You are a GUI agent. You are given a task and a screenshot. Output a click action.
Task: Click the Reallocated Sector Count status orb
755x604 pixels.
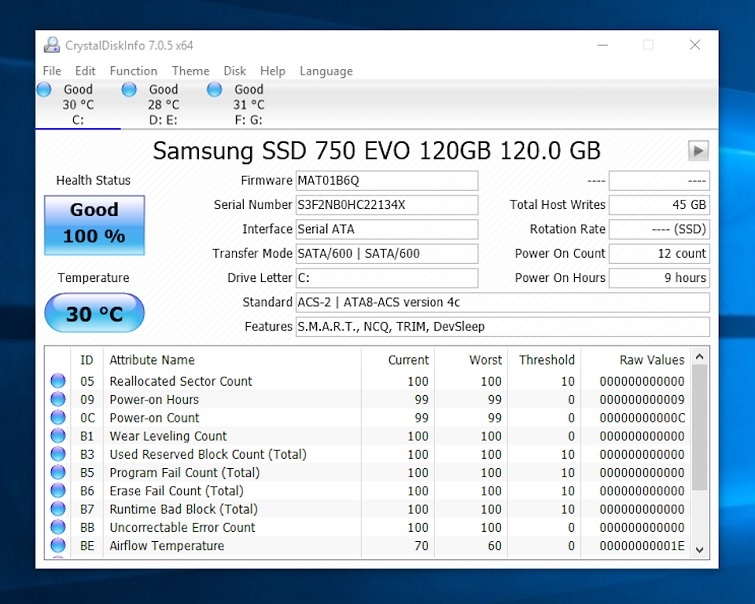click(x=58, y=381)
